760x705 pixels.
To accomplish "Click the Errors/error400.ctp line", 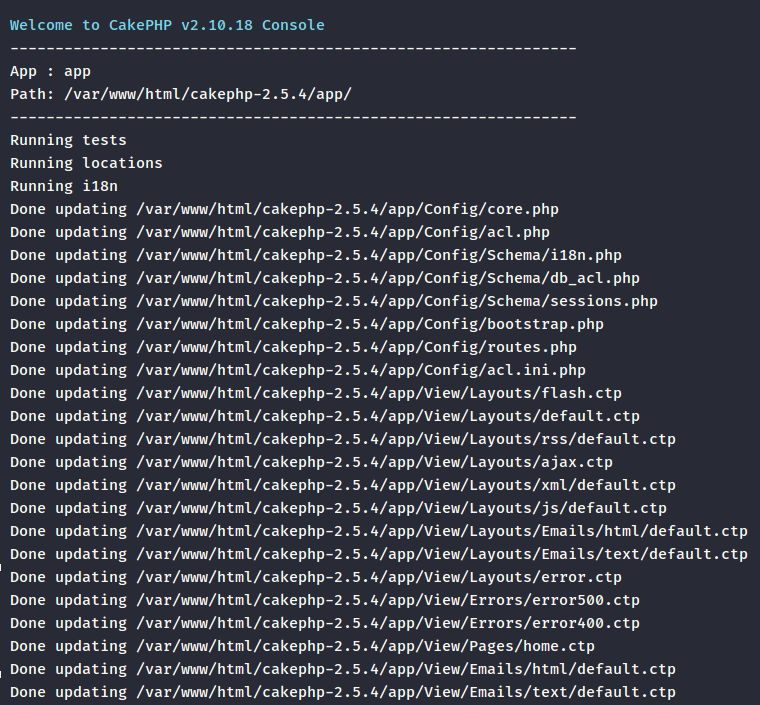I will coord(324,623).
